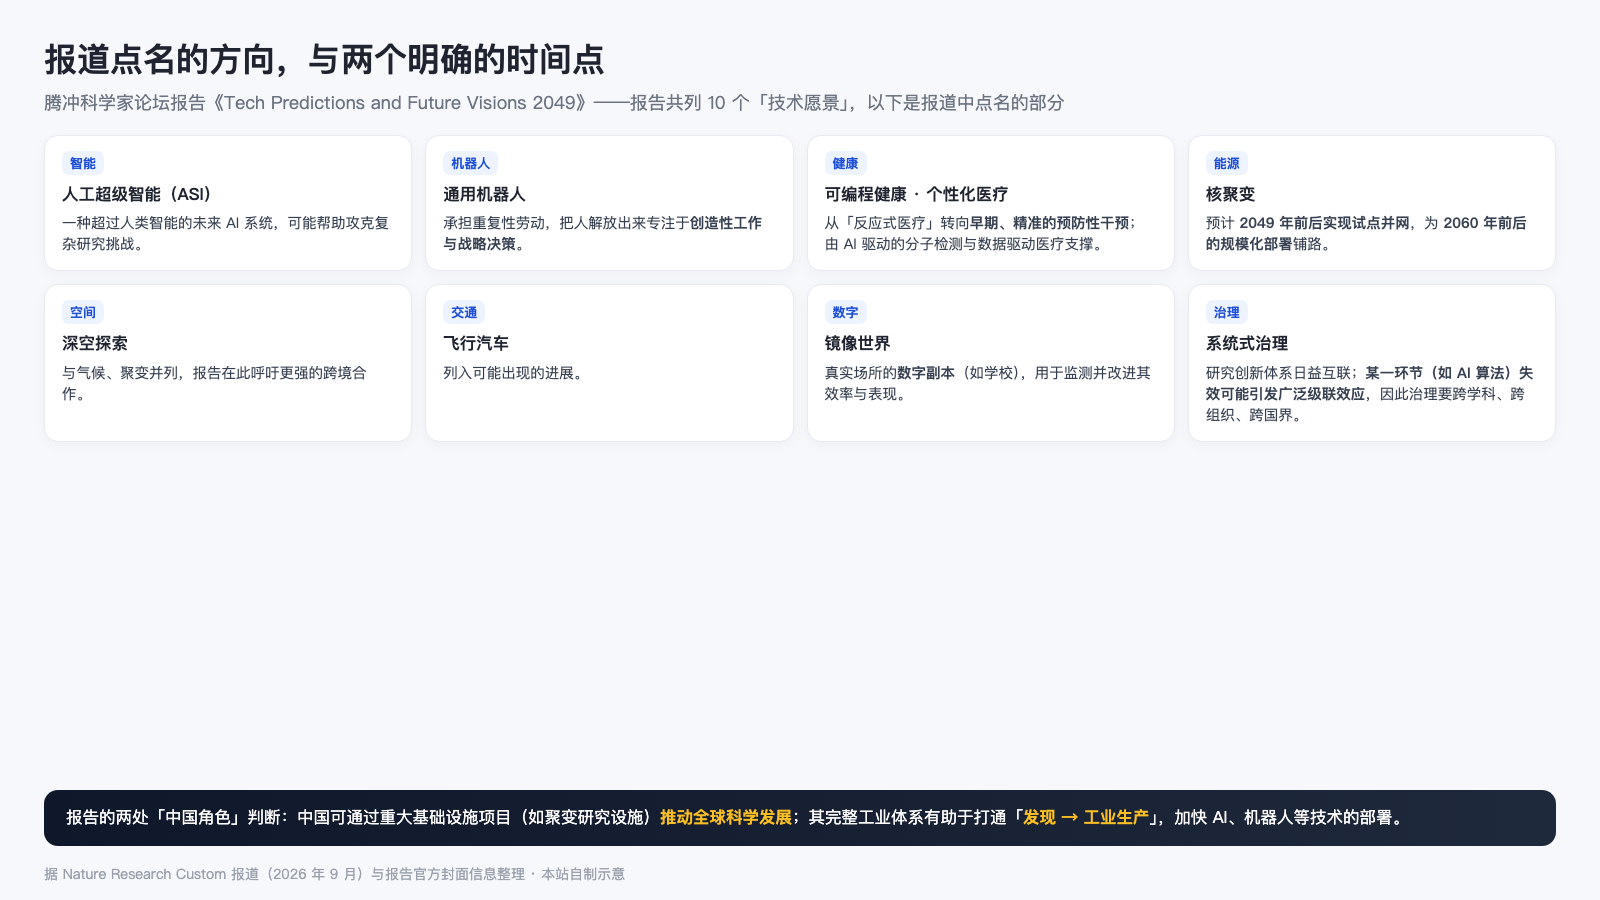Select the card heading "通用机器人"
The height and width of the screenshot is (900, 1600).
484,194
